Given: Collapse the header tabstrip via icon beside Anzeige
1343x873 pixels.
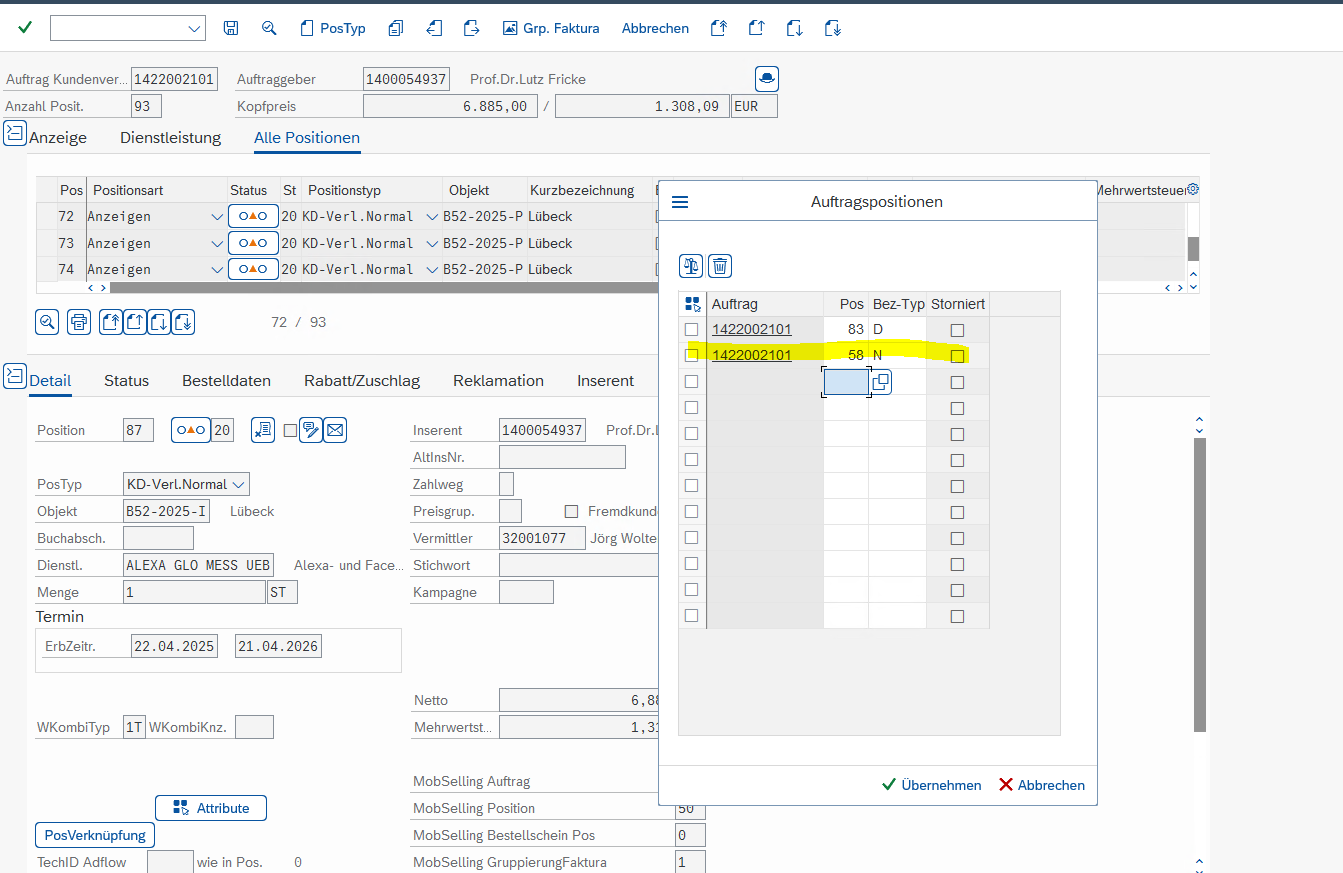Looking at the screenshot, I should pyautogui.click(x=15, y=133).
